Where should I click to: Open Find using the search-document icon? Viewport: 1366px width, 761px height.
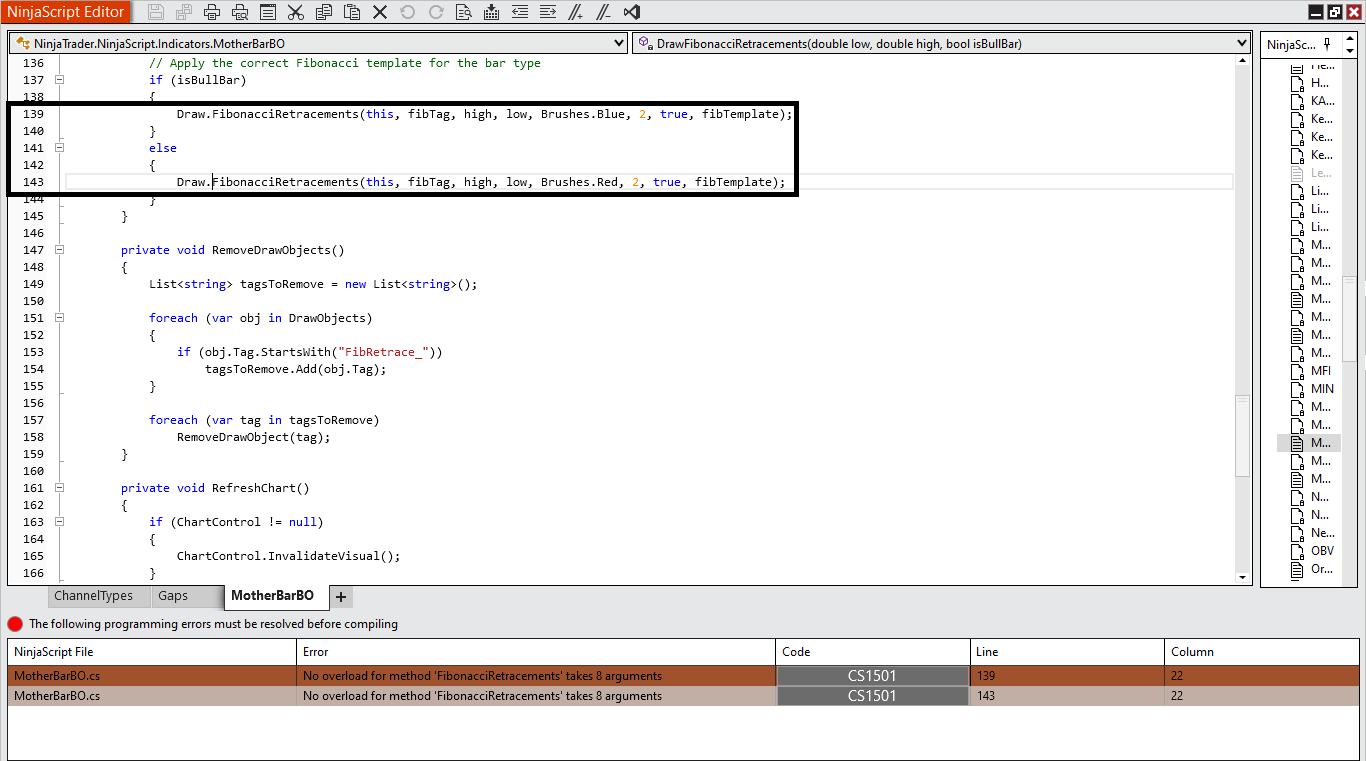[x=463, y=12]
